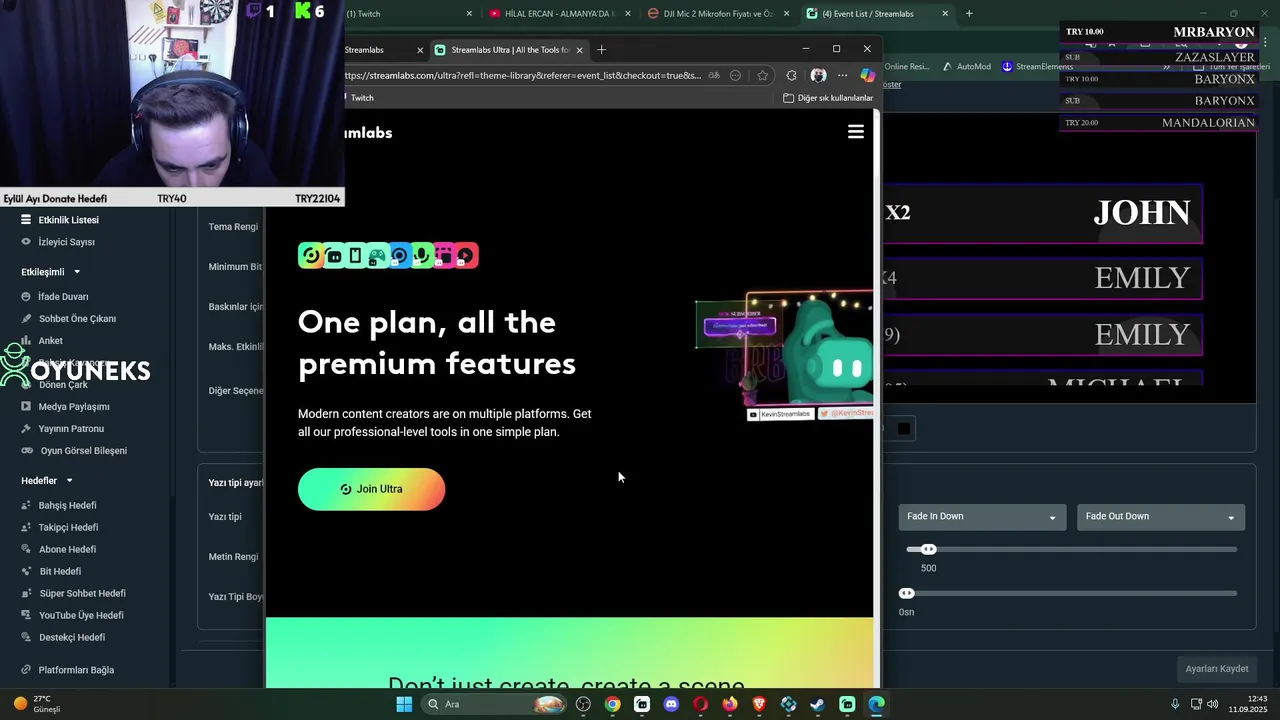Click the Takipçi Hedefi icon

click(27, 528)
